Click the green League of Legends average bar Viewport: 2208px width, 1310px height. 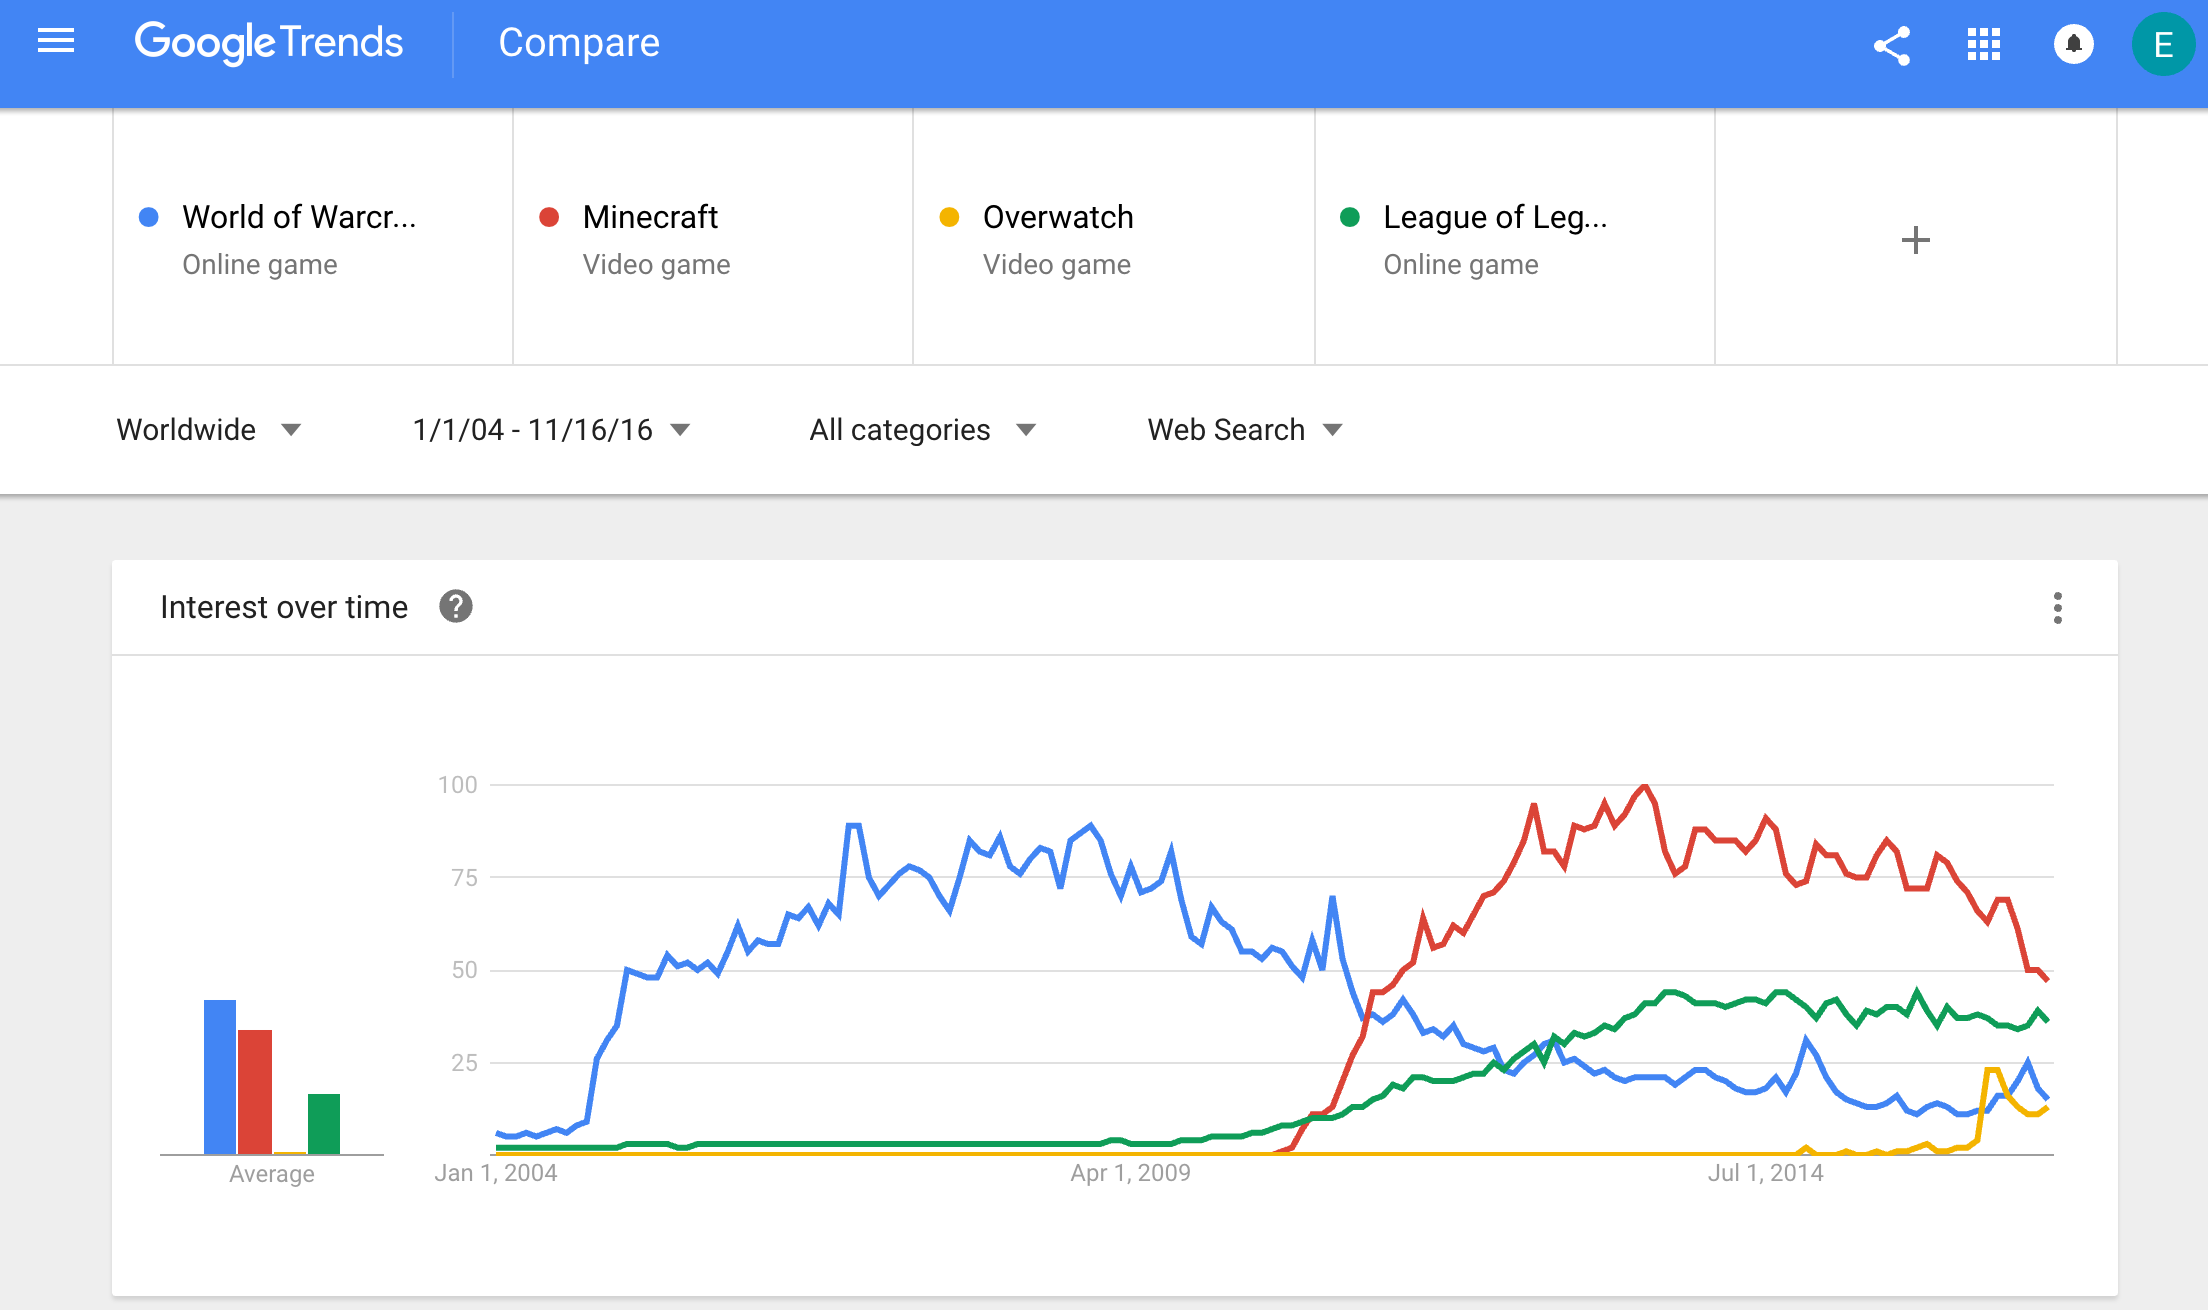tap(324, 1124)
